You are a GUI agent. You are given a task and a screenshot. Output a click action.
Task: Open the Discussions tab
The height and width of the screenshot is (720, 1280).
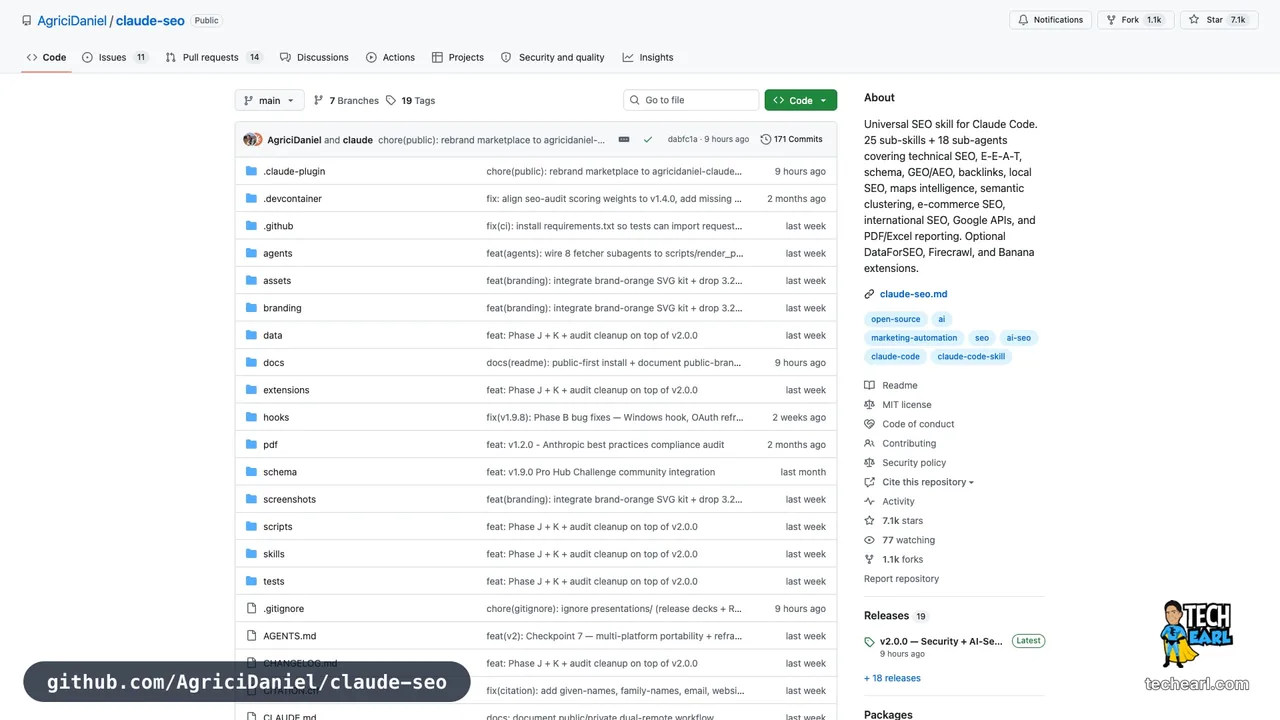(x=314, y=57)
